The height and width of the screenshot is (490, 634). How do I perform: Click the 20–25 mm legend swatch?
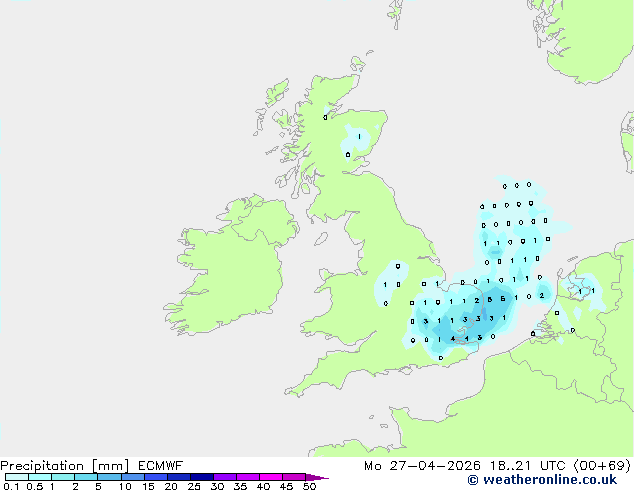[179, 477]
